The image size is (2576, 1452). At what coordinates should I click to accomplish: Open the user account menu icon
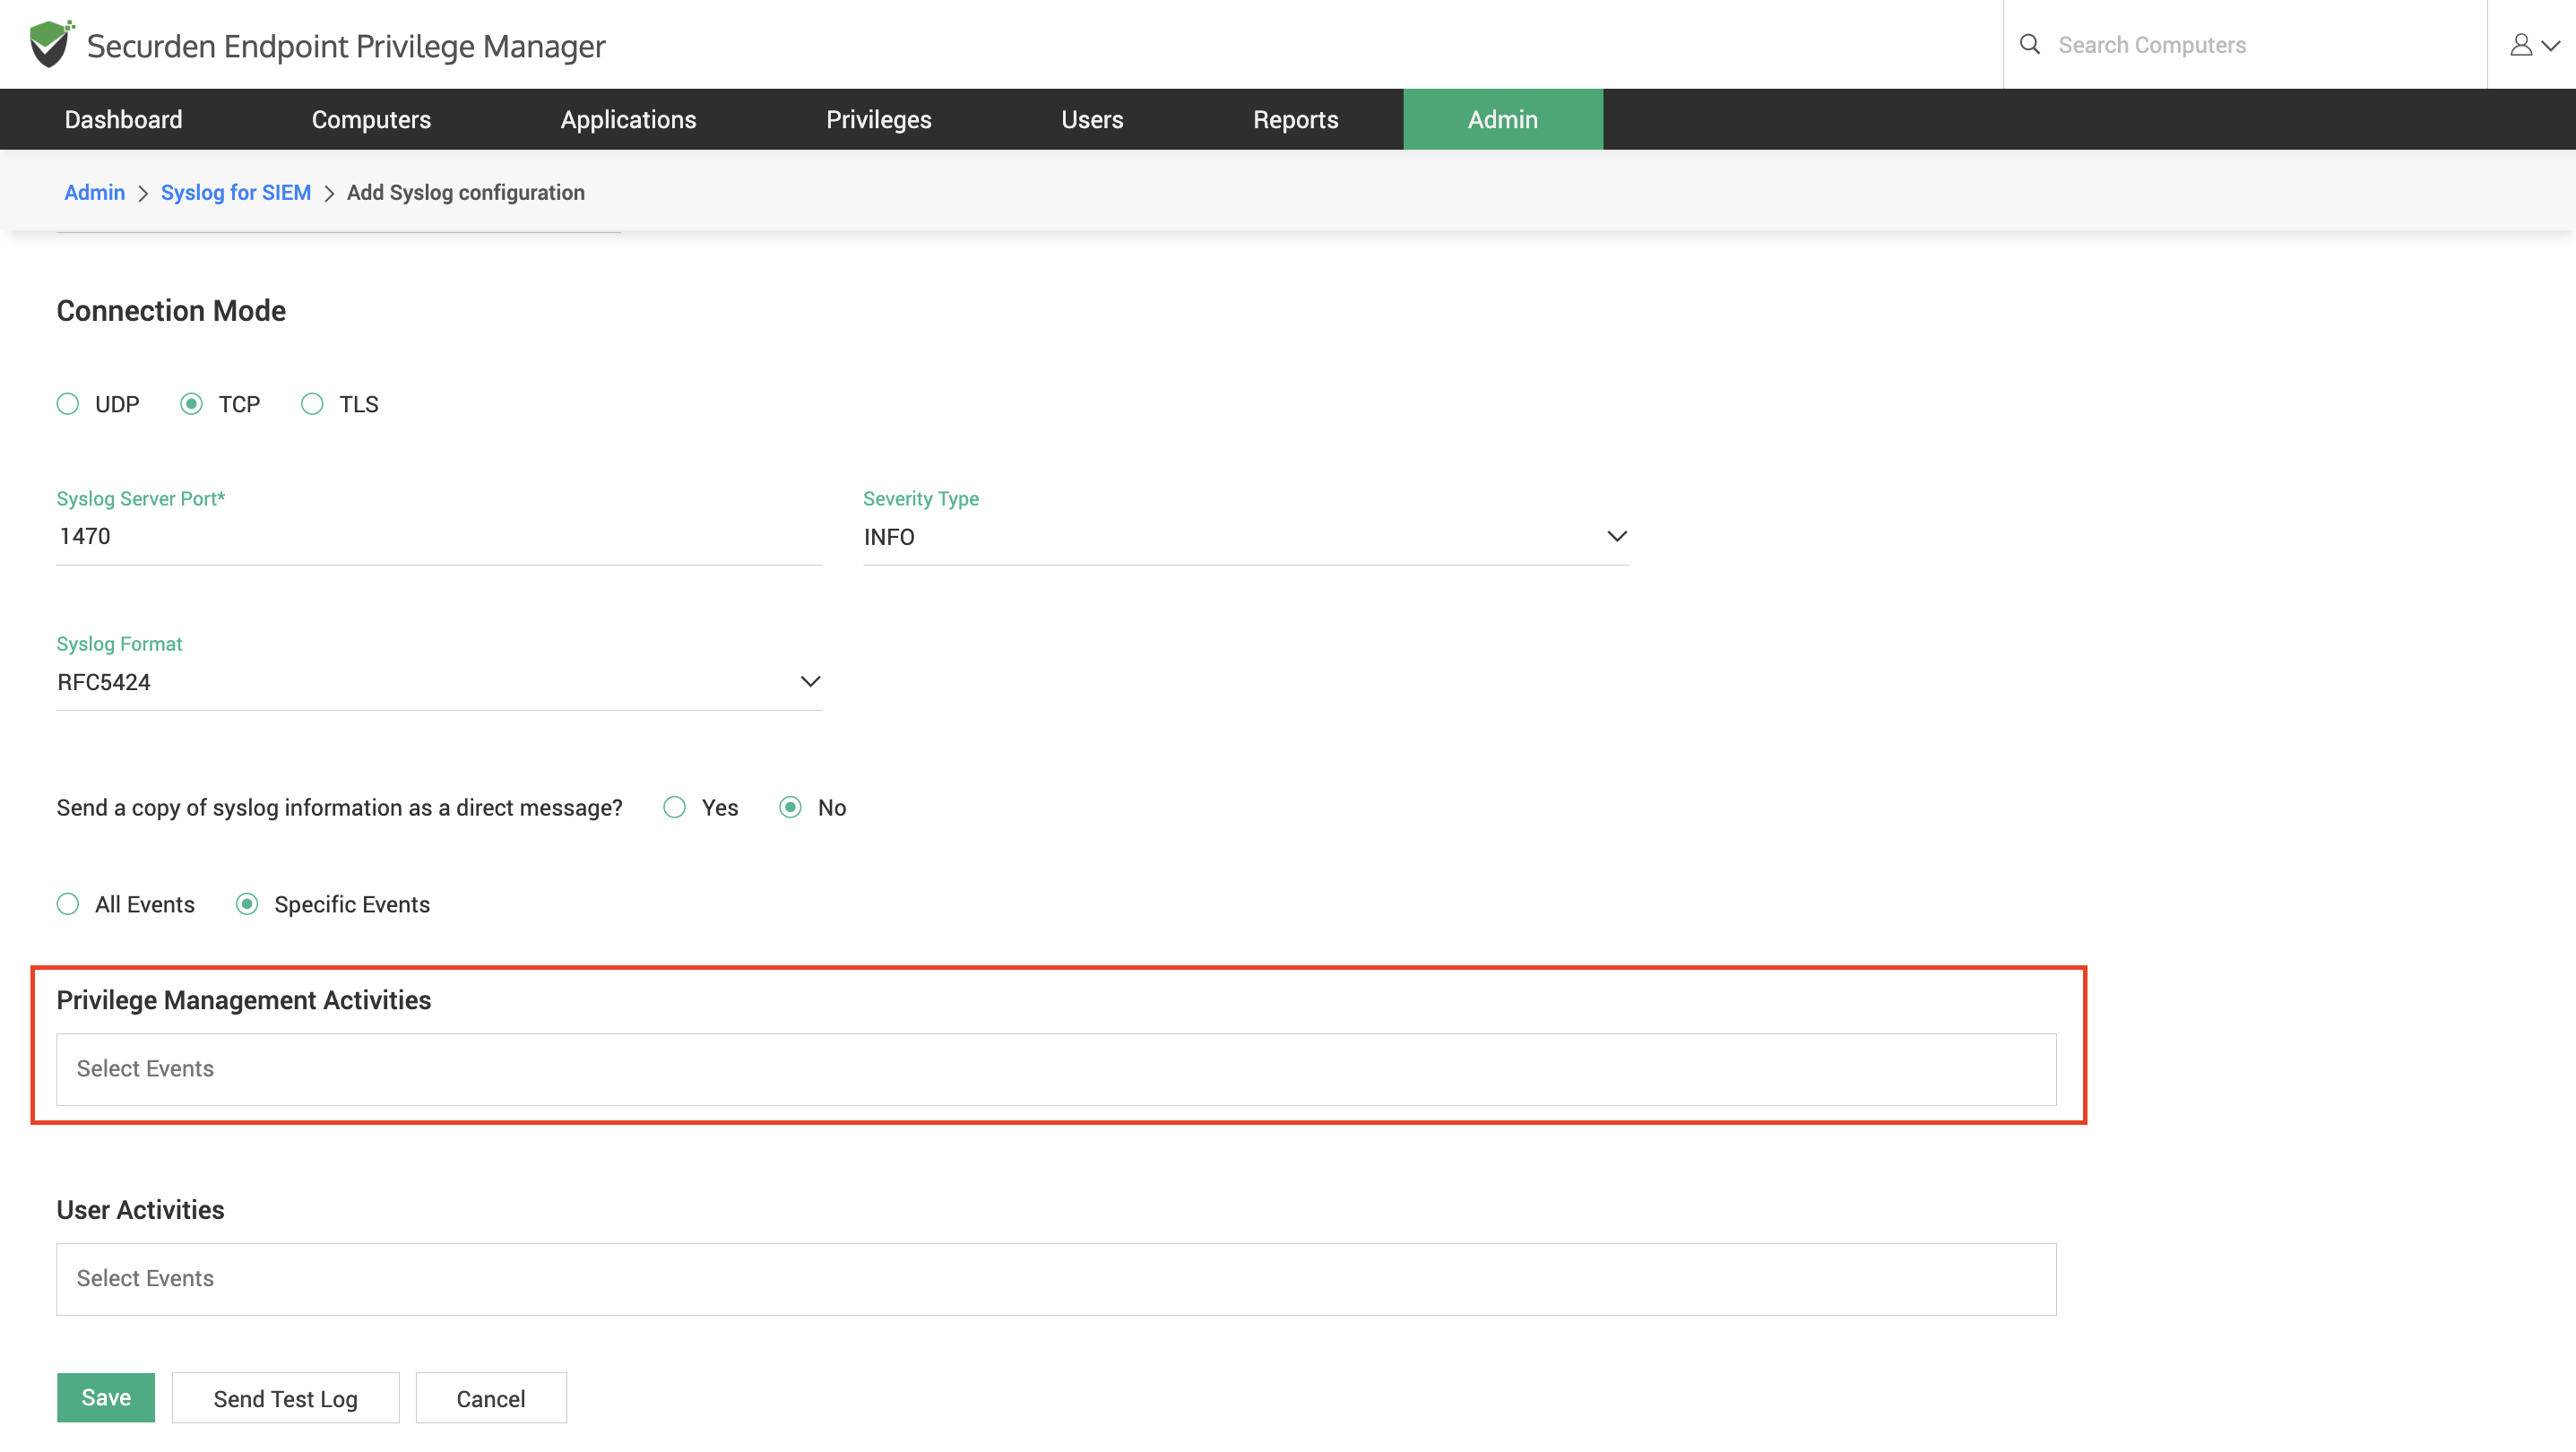[2534, 44]
